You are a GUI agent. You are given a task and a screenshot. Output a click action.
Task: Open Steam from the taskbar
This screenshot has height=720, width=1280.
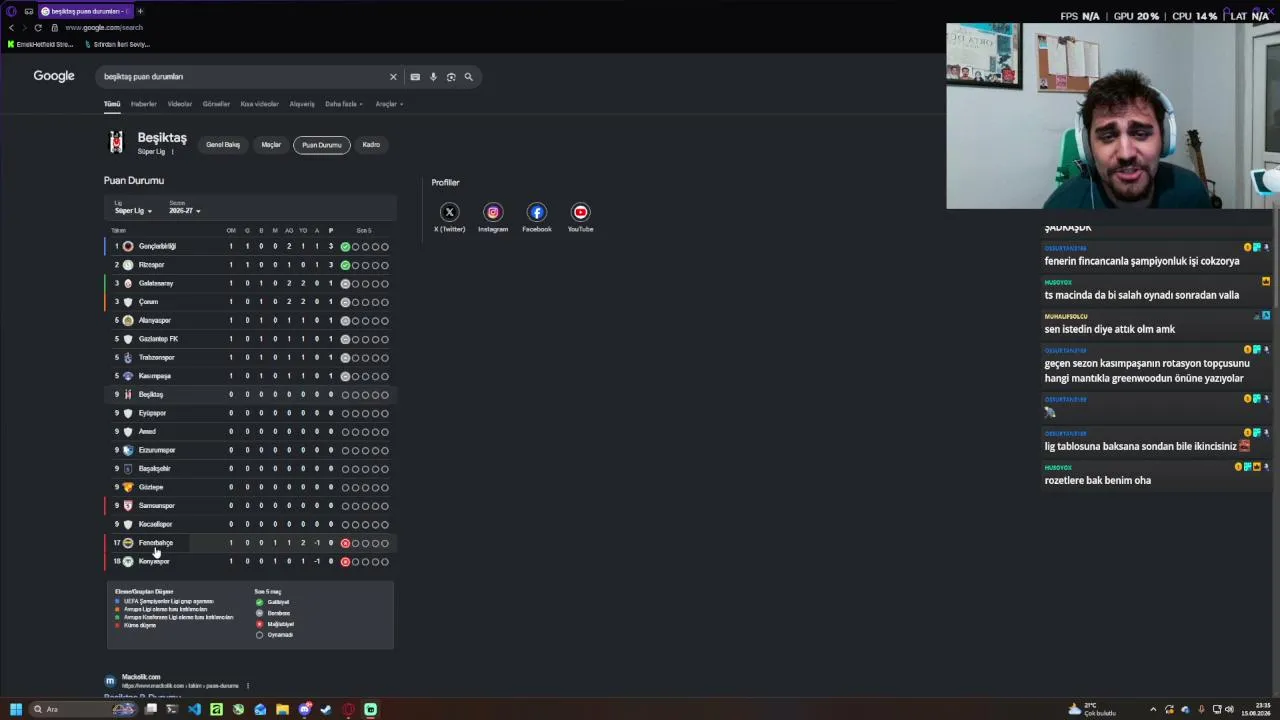[326, 709]
